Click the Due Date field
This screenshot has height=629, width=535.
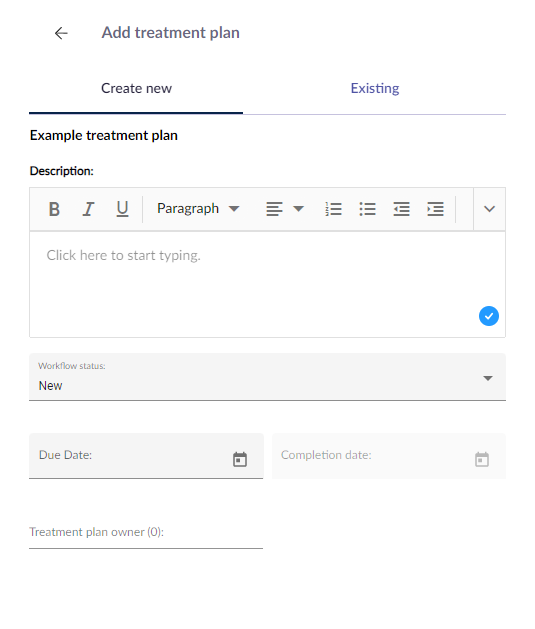point(146,456)
